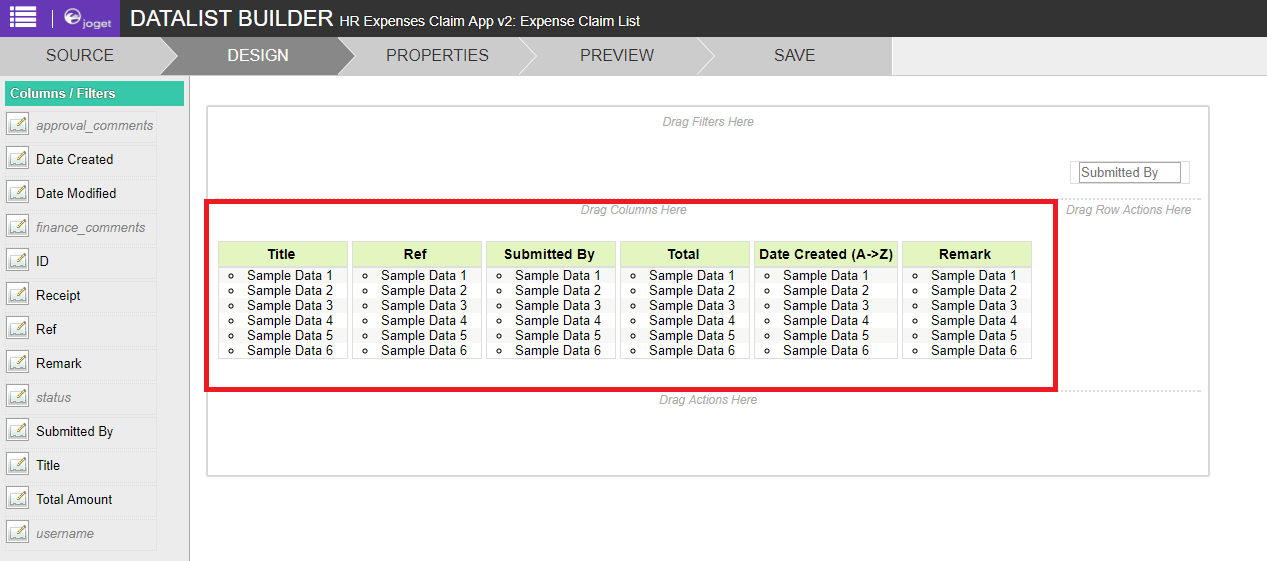
Task: Click the hamburger list menu icon
Action: click(22, 17)
